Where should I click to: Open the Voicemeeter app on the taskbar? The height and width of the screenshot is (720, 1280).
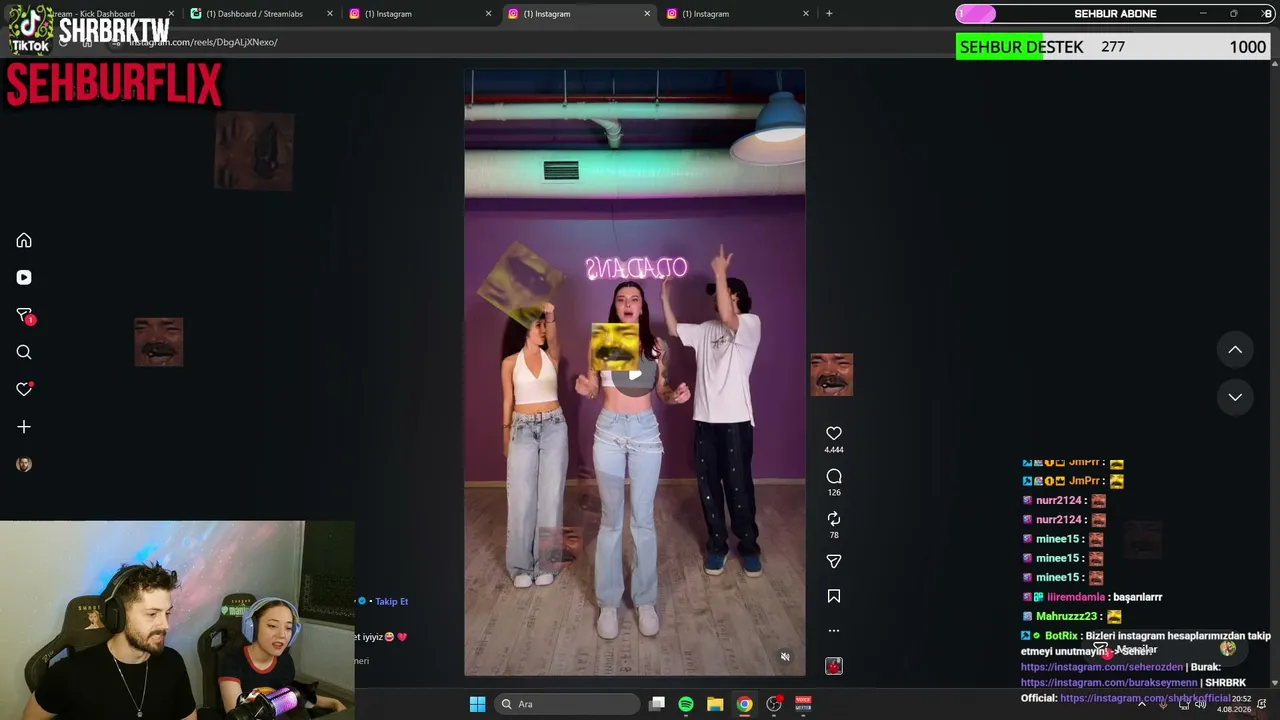(x=803, y=704)
